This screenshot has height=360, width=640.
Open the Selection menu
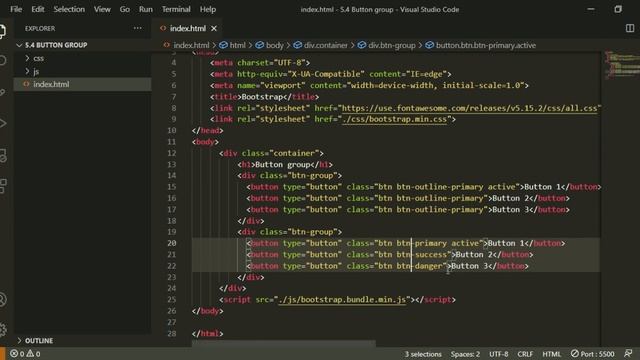pos(69,9)
